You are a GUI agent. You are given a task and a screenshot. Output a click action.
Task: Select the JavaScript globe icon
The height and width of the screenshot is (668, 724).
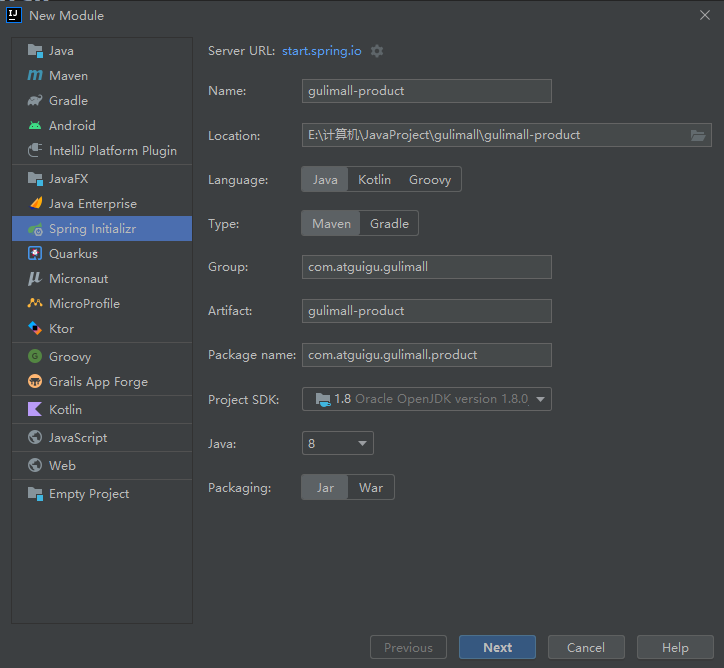point(35,437)
